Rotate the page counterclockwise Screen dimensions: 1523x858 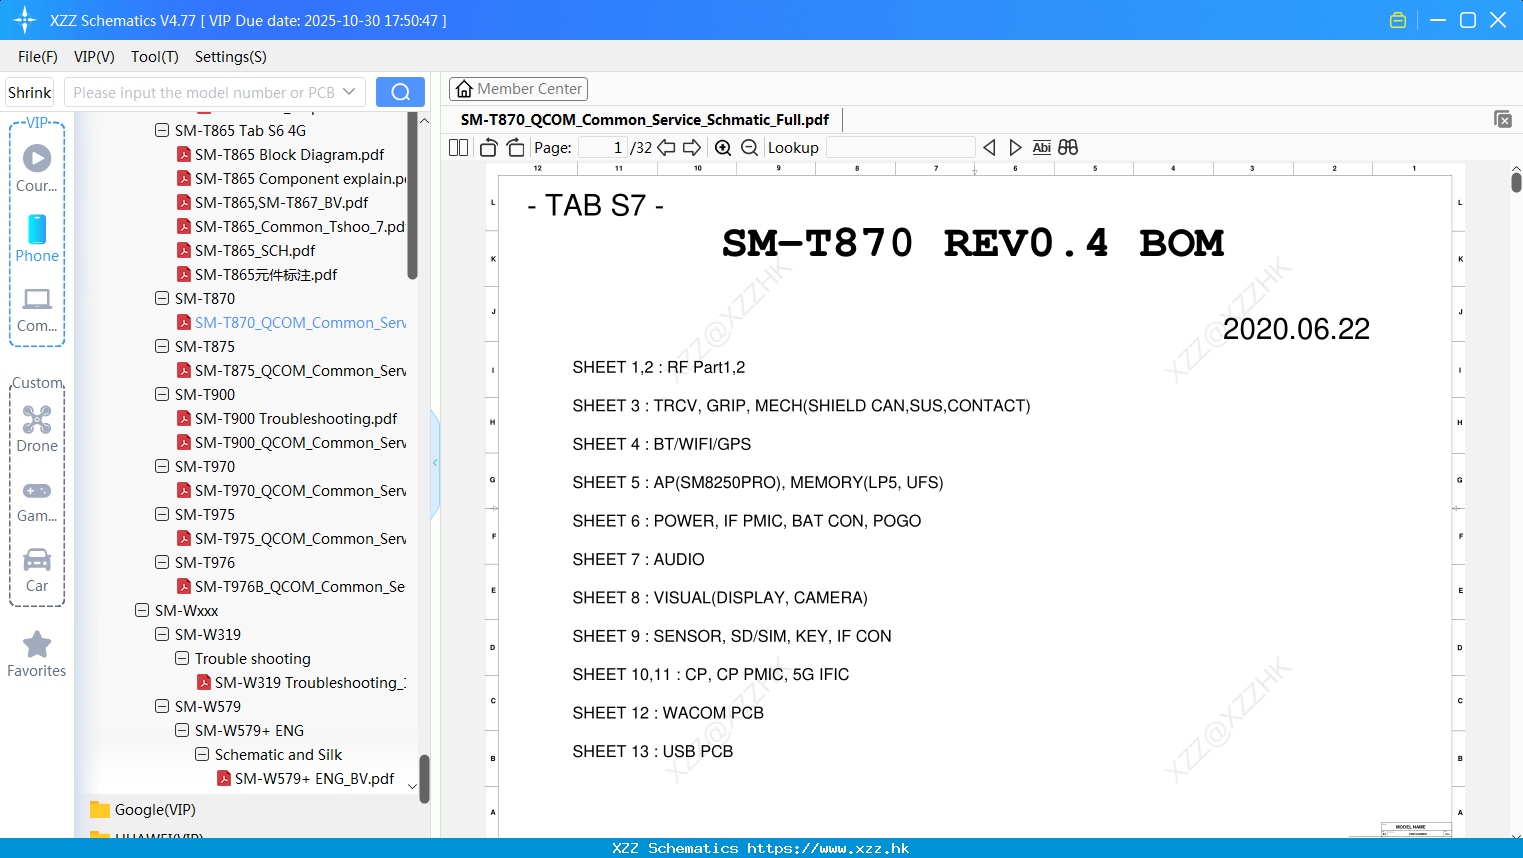[489, 147]
